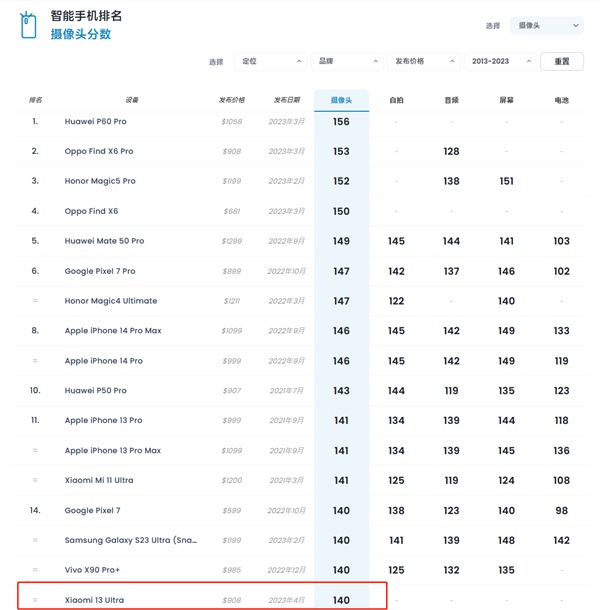The width and height of the screenshot is (600, 610).
Task: Click the 摄像头分数 subtitle
Action: [x=81, y=34]
